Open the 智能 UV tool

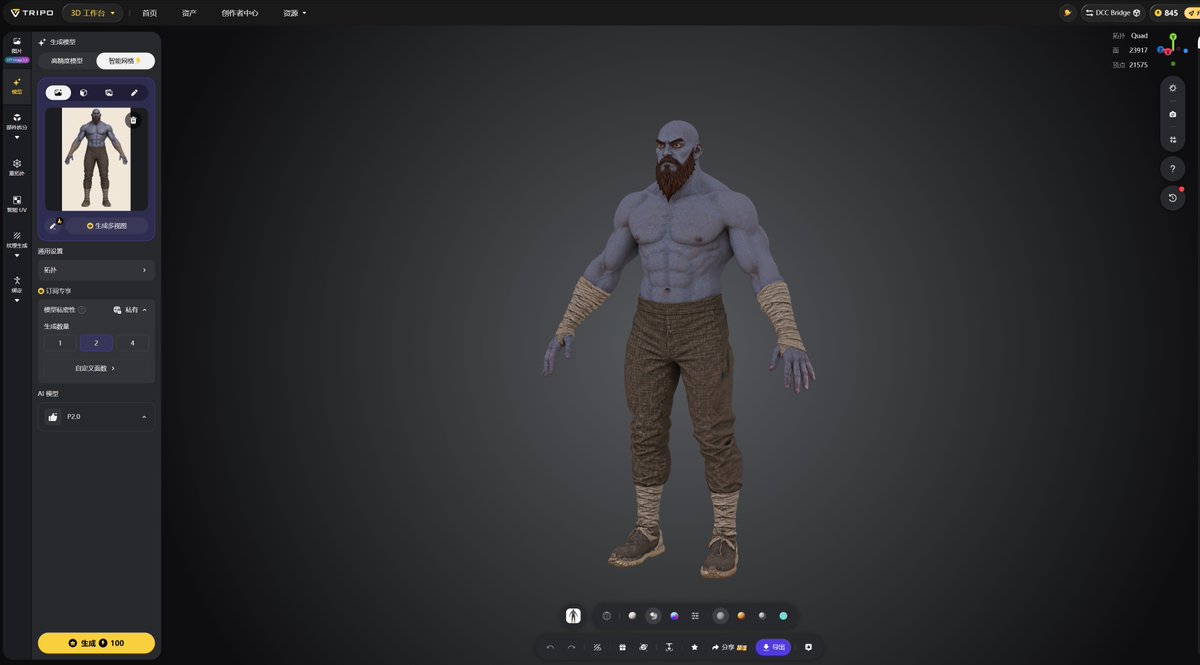(17, 204)
